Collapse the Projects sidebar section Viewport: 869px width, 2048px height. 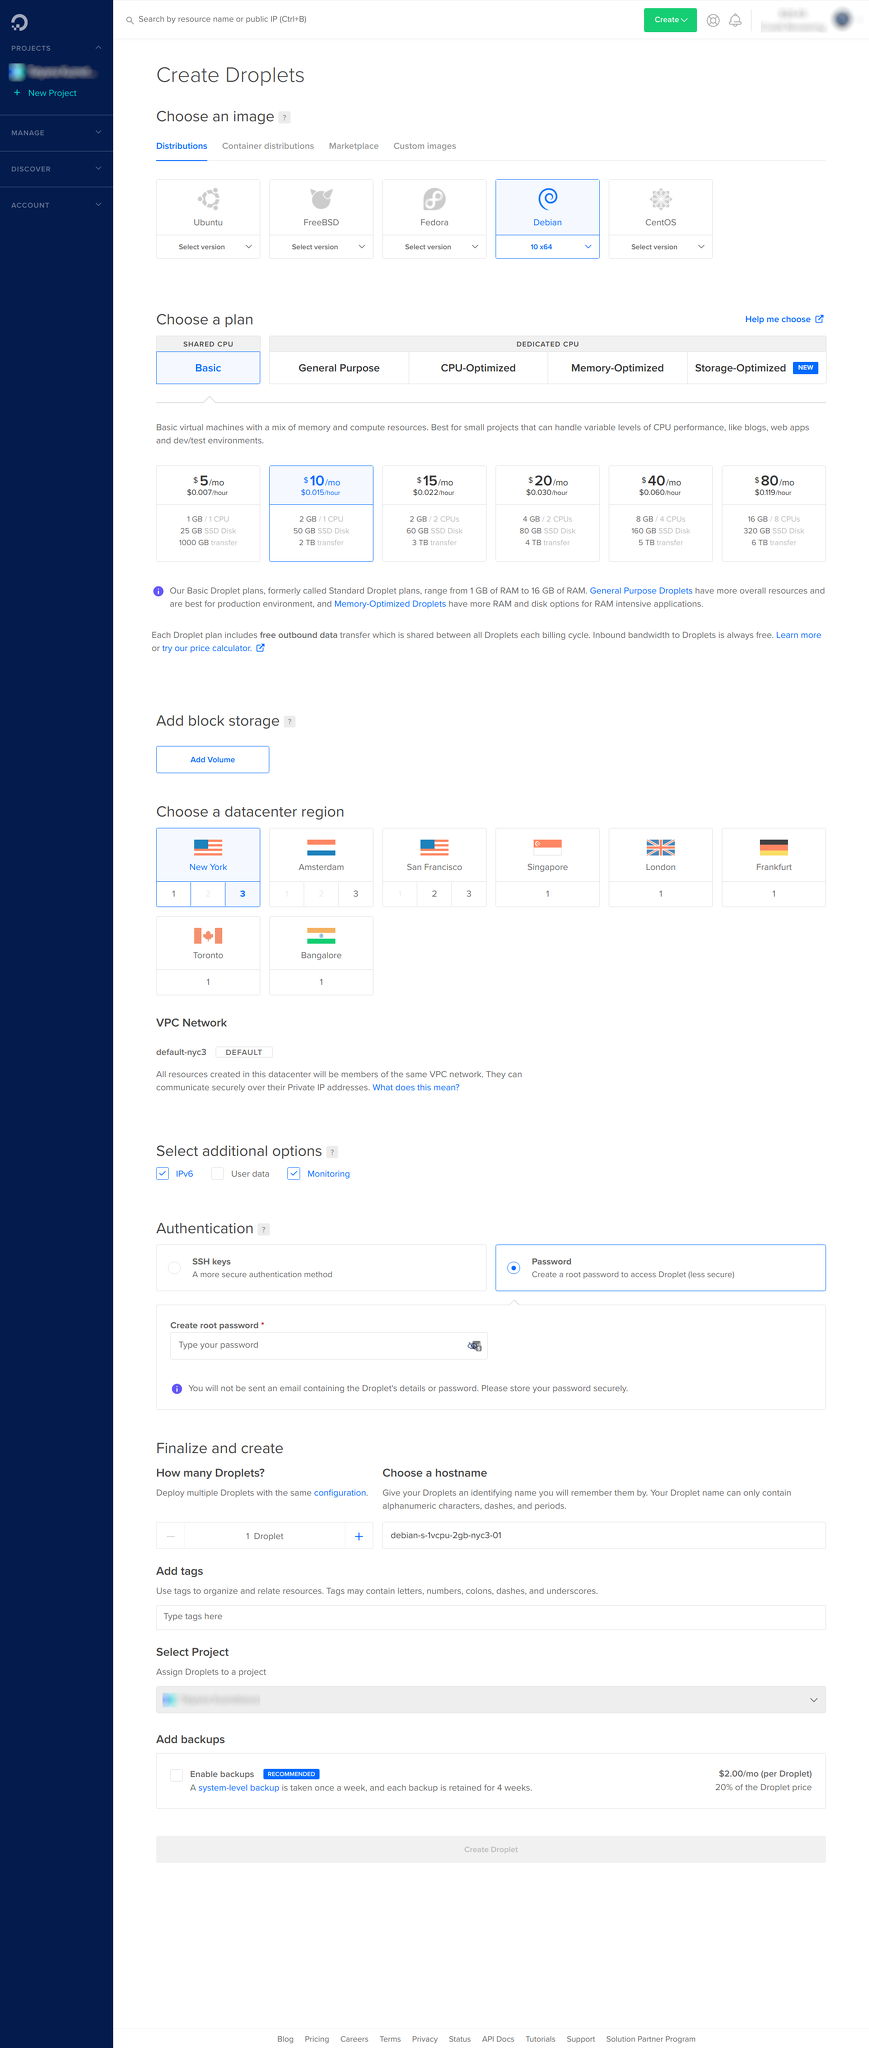(x=98, y=48)
